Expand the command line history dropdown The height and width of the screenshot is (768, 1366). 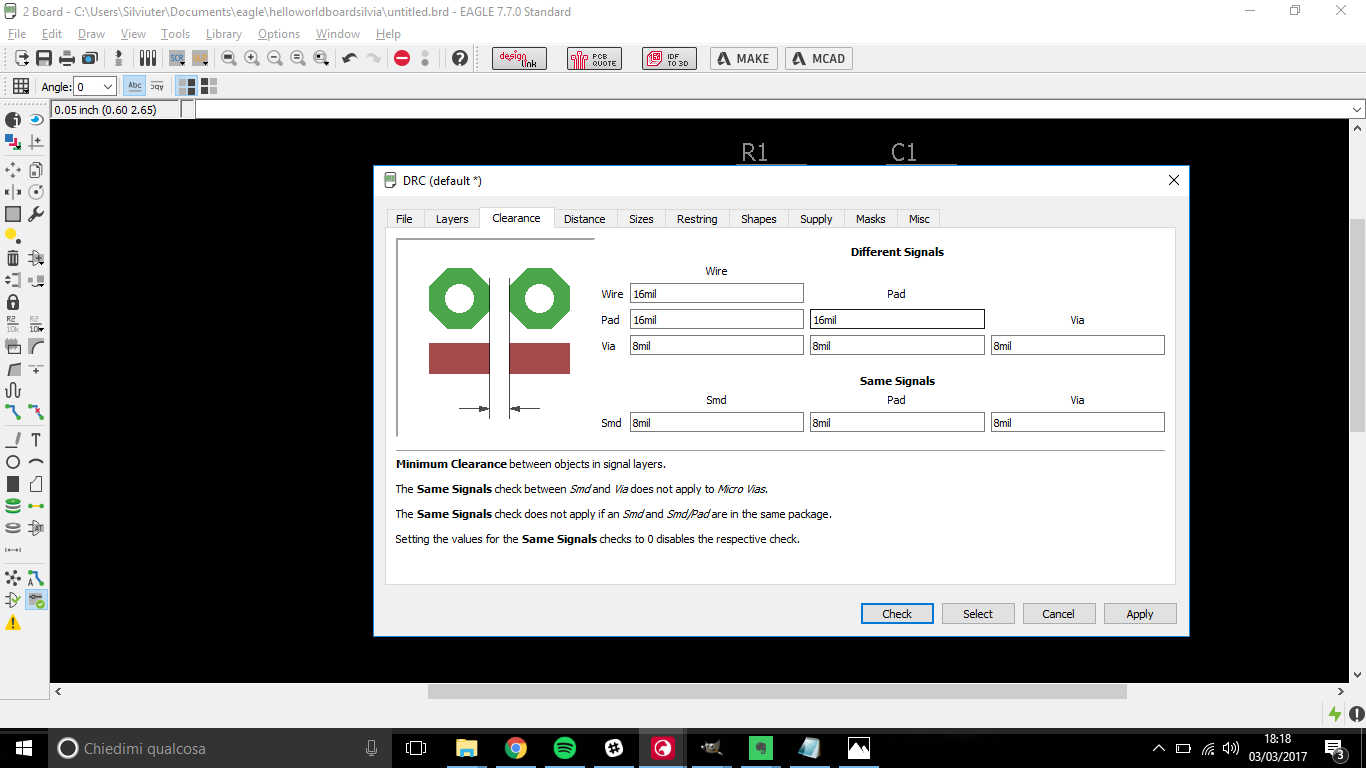click(x=1357, y=110)
